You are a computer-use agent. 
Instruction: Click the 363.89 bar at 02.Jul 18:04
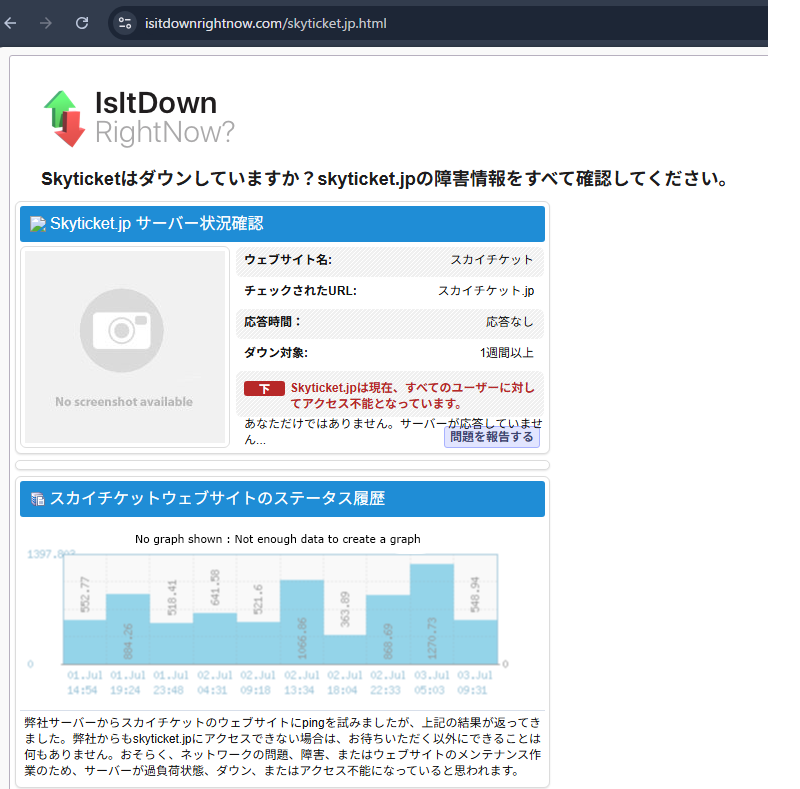pyautogui.click(x=345, y=650)
